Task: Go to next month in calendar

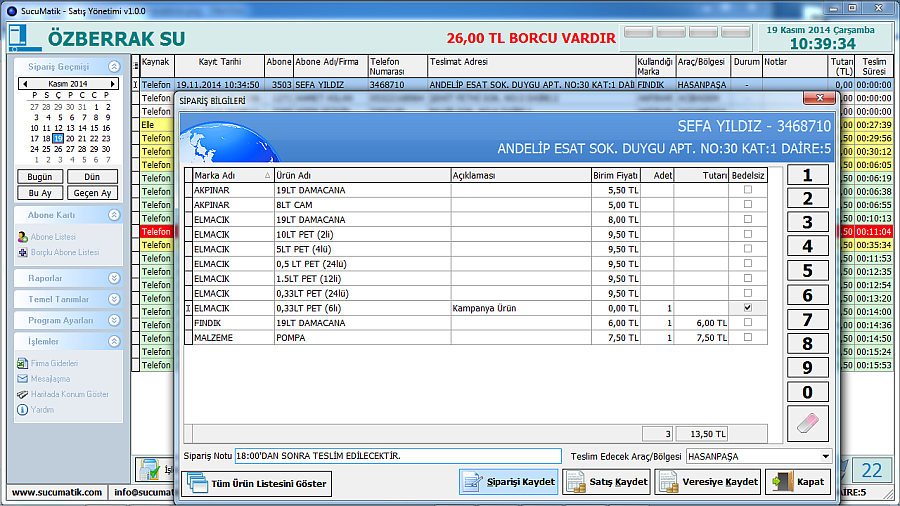Action: [x=112, y=84]
